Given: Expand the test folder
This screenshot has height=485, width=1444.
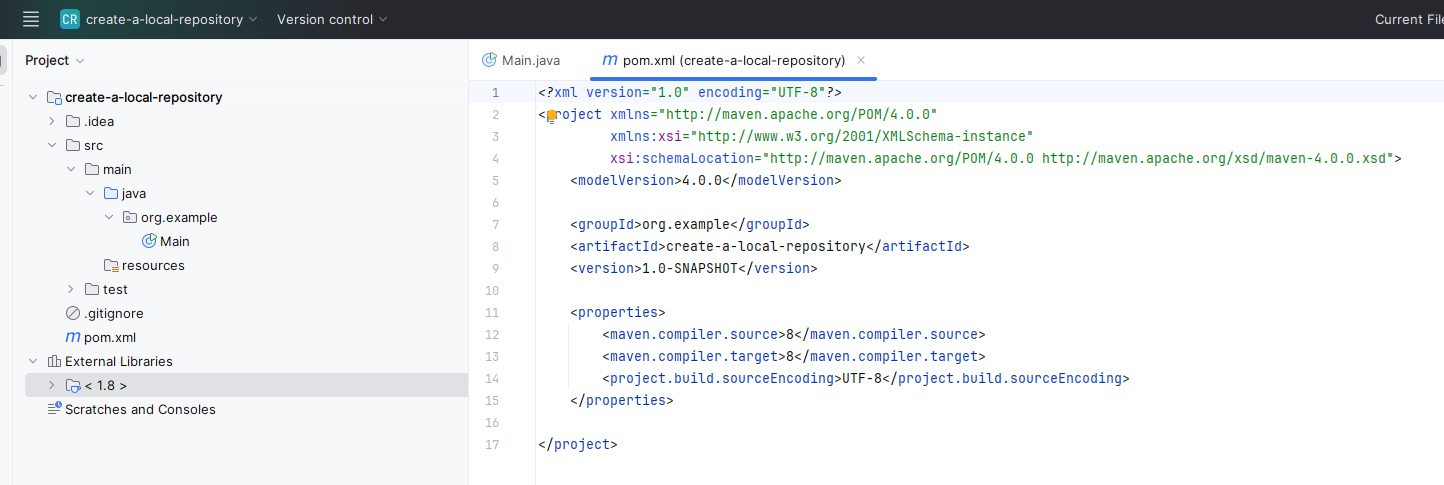Looking at the screenshot, I should 71,289.
